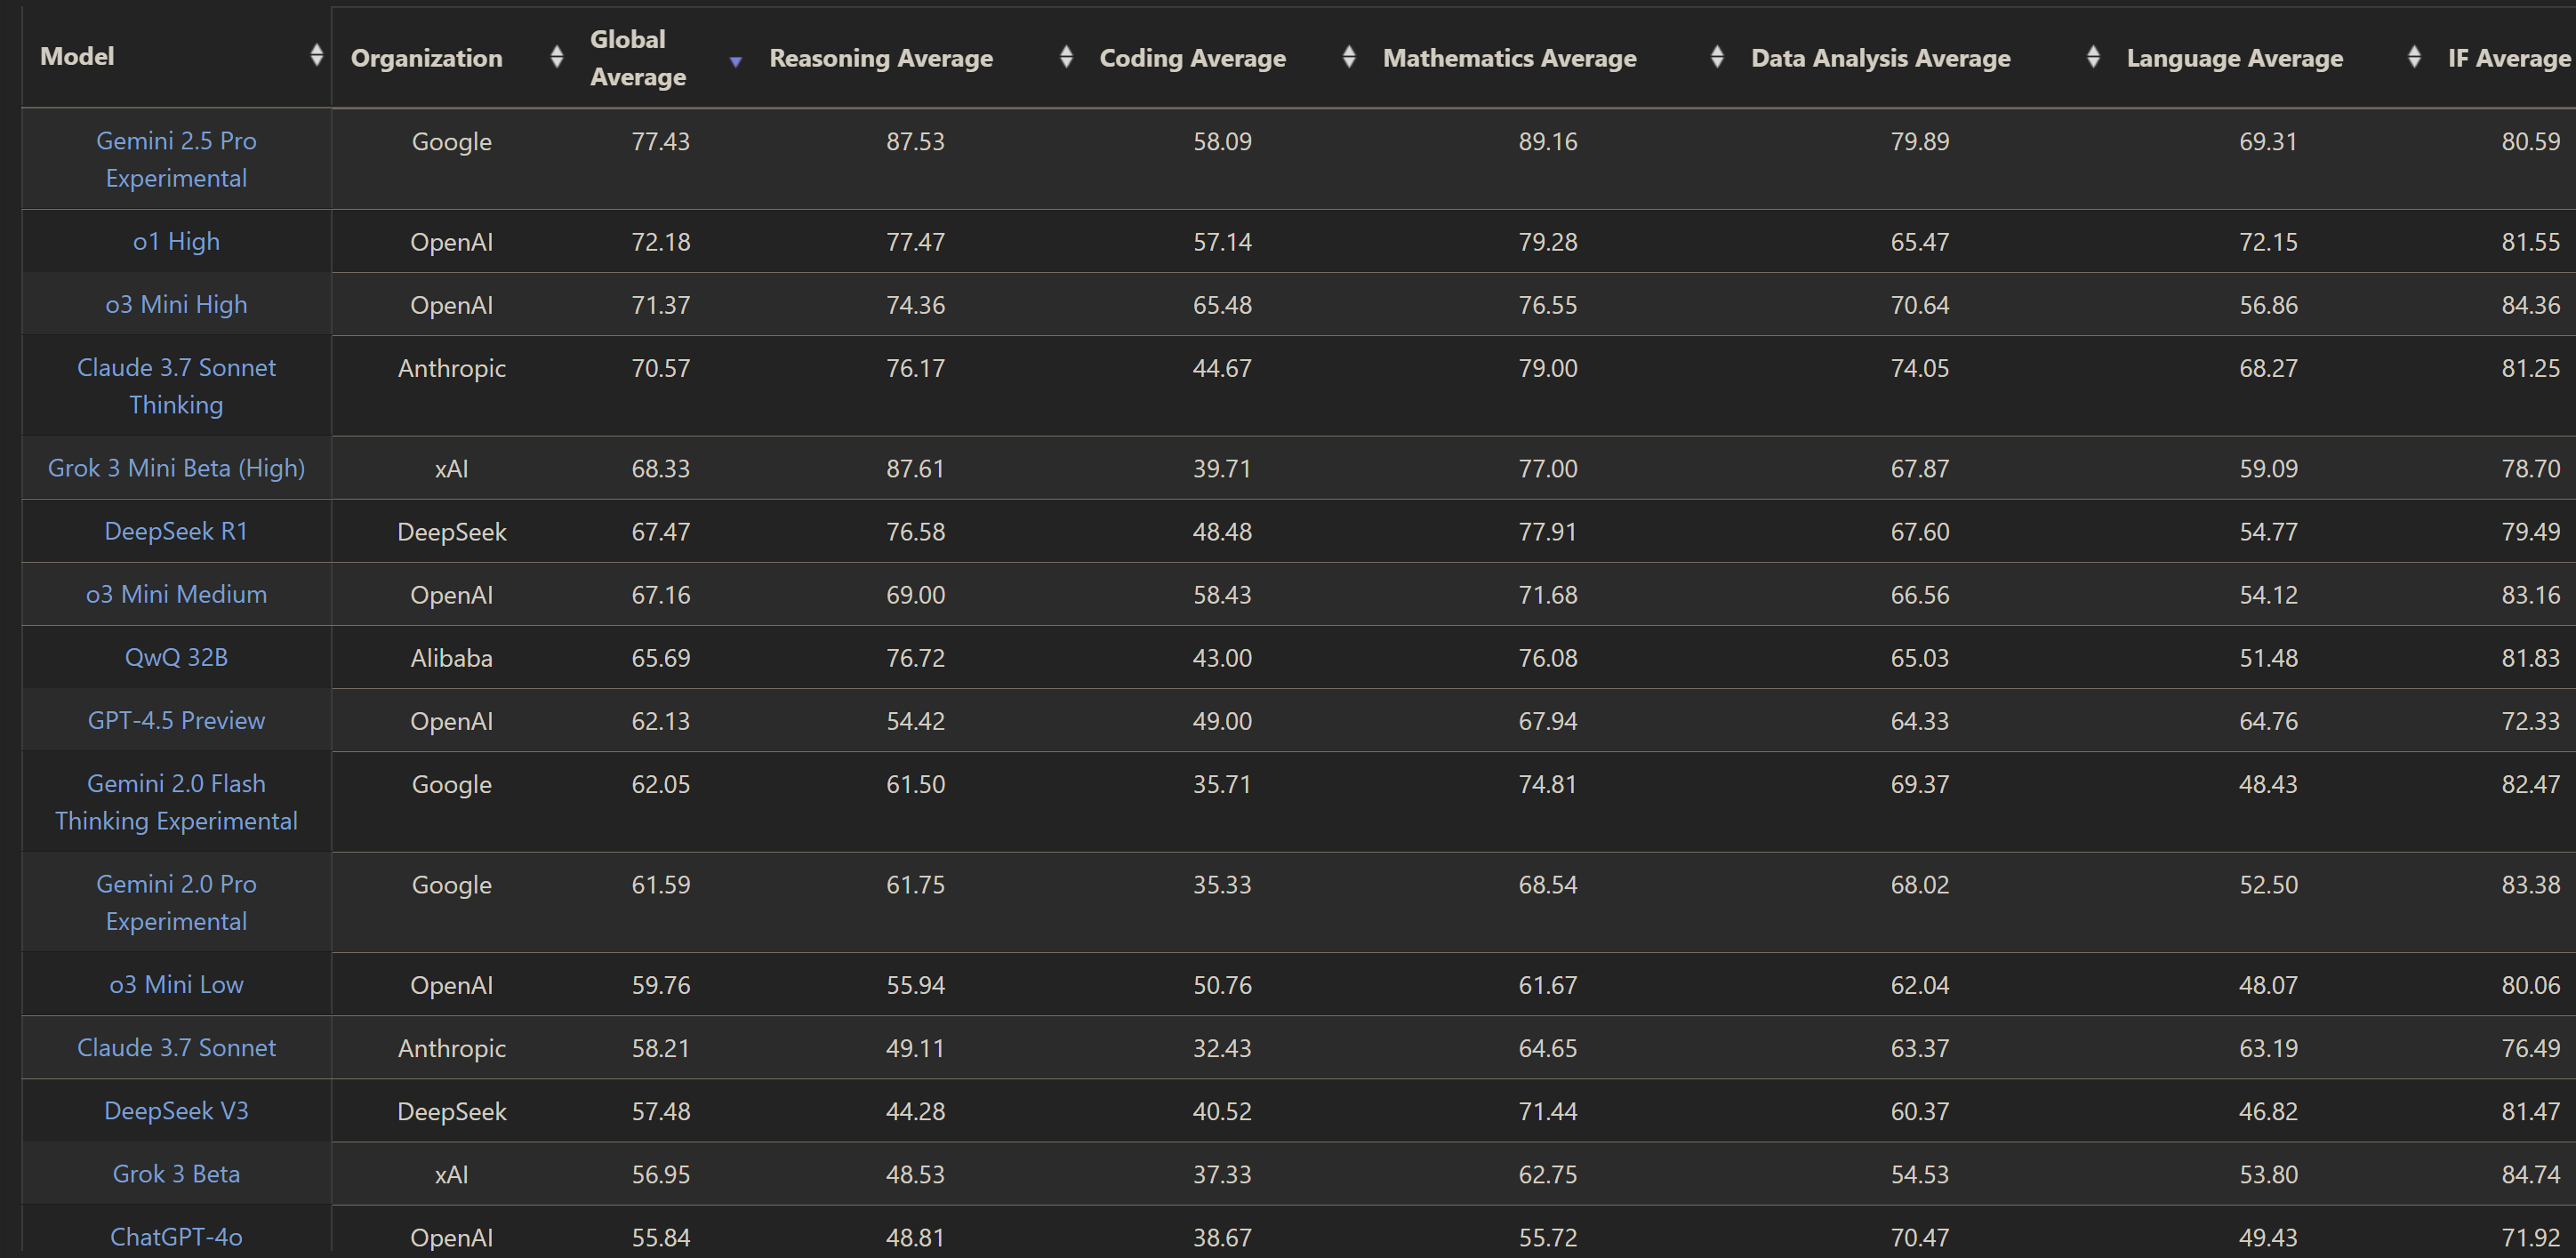Image resolution: width=2576 pixels, height=1258 pixels.
Task: Select Global Average value 77.43
Action: (661, 141)
